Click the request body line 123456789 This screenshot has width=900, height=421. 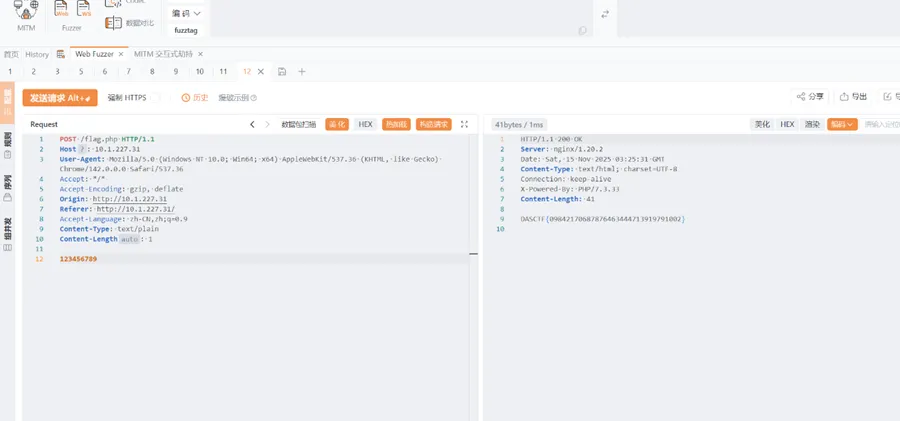78,259
